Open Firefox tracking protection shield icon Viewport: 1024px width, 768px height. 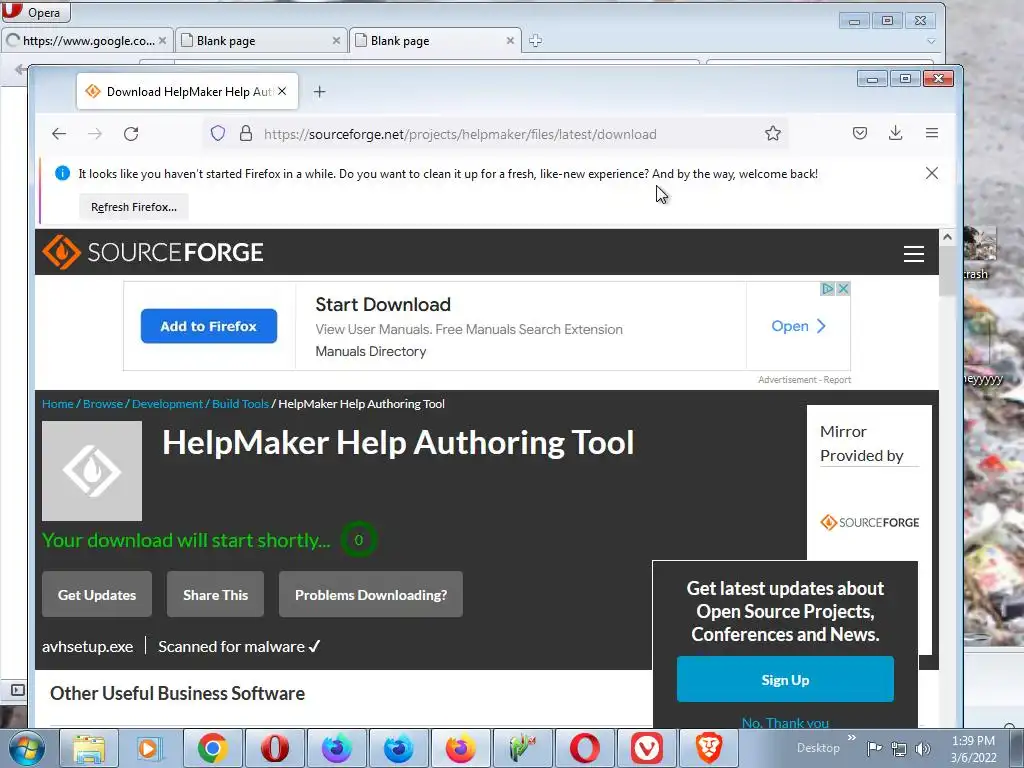tap(217, 134)
